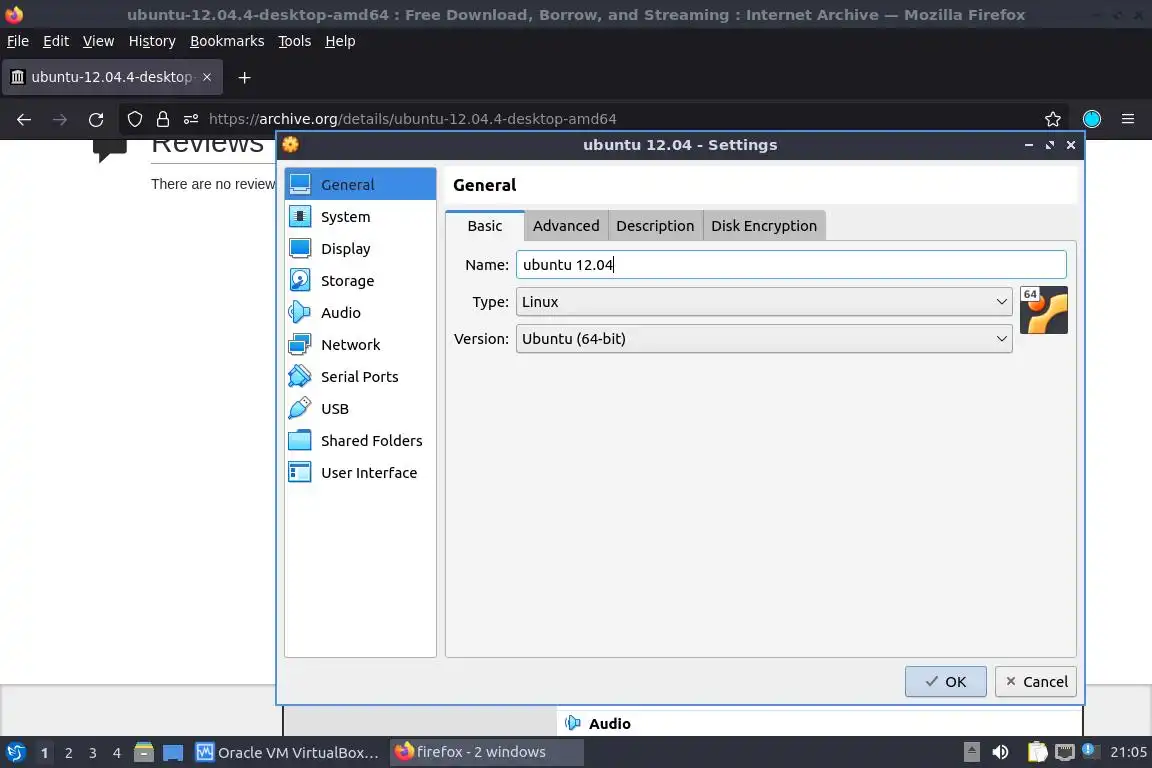Open the Firefox Tools menu
Image resolution: width=1152 pixels, height=768 pixels.
295,41
